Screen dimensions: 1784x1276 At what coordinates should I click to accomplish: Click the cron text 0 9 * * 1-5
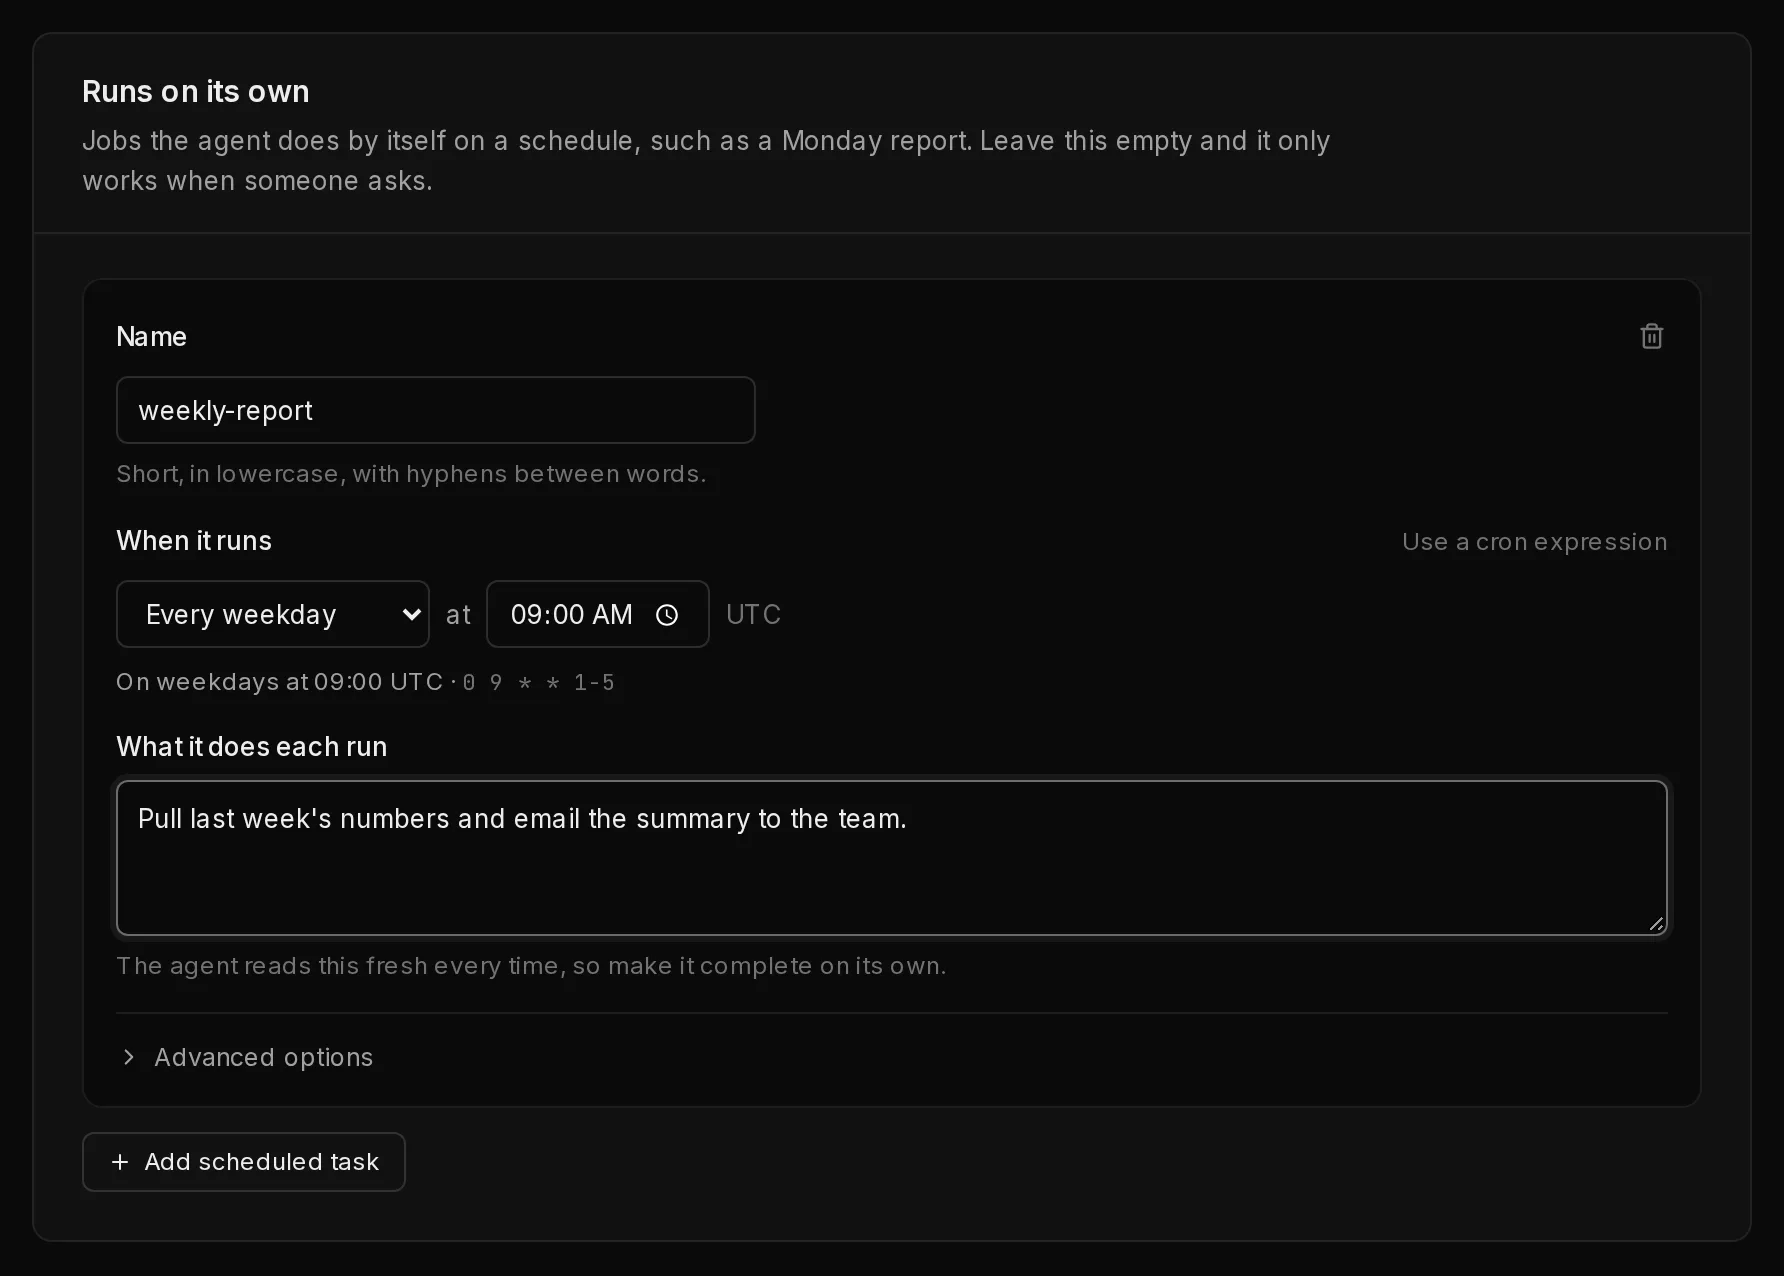tap(539, 683)
